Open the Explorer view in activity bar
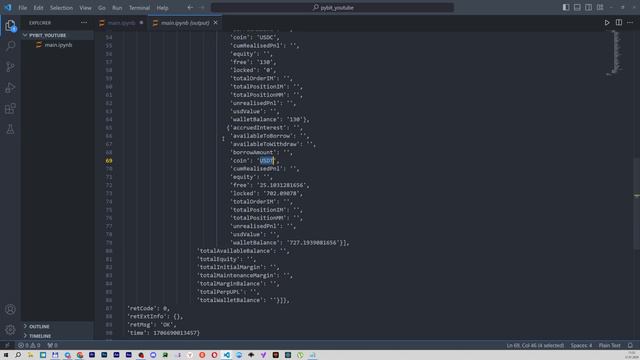Viewport: 640px width, 360px height. 11,26
